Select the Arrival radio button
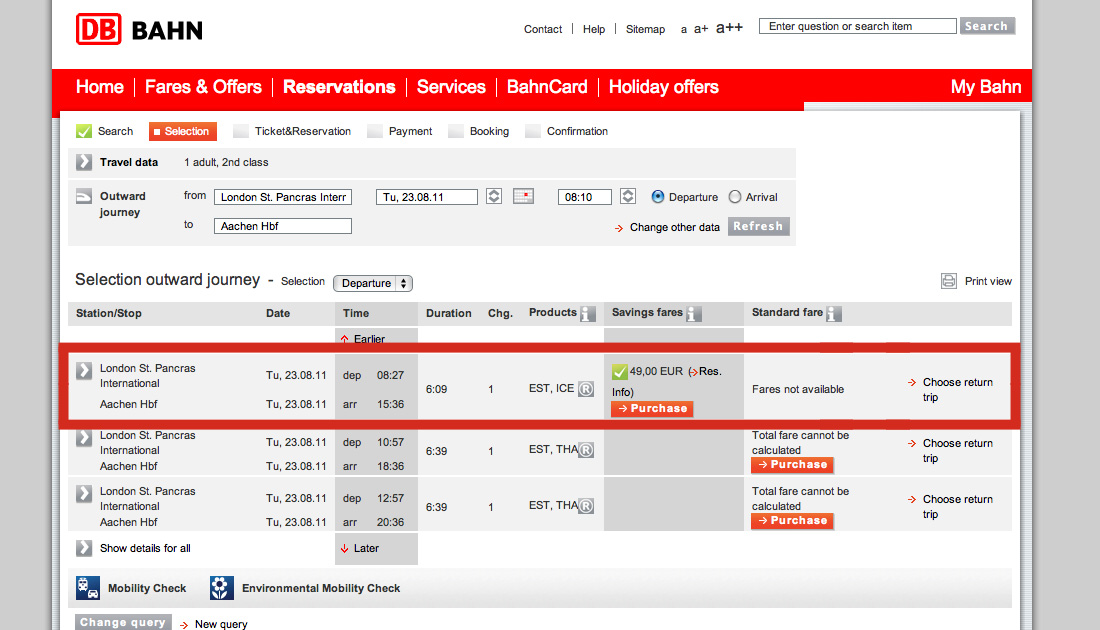1100x630 pixels. (735, 197)
